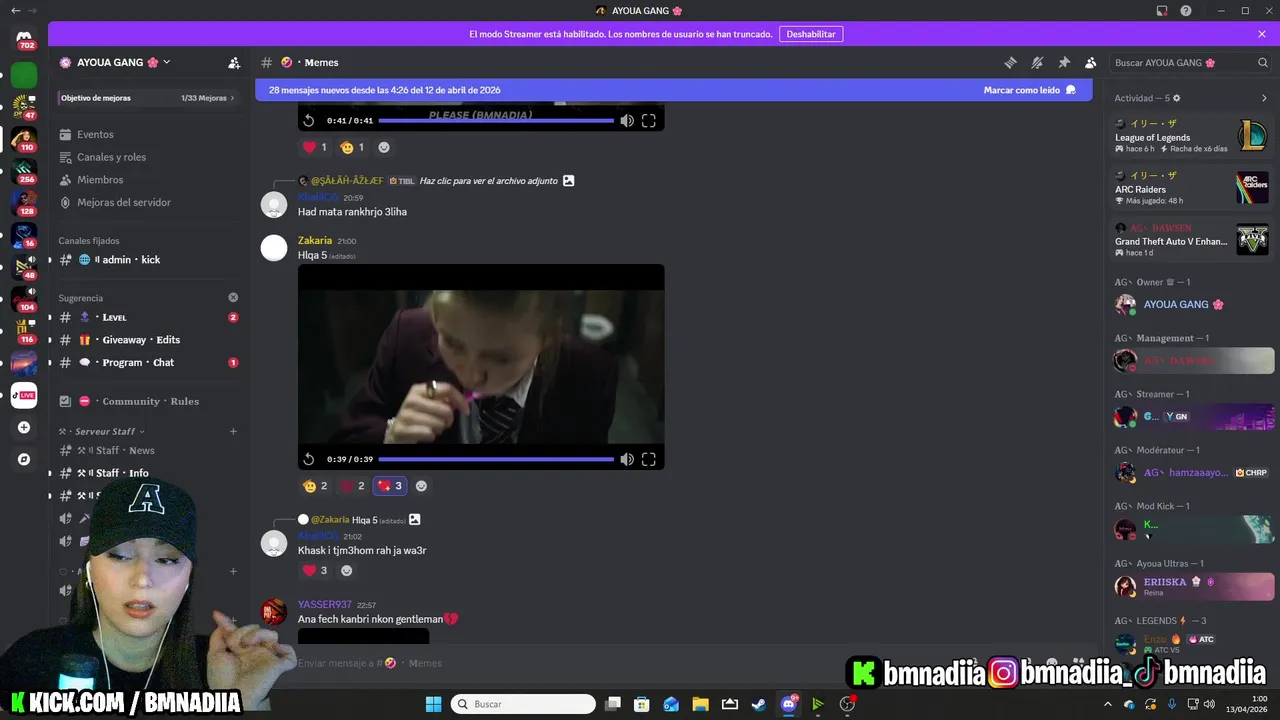Screen dimensions: 1280x720
Task: Mute Zakaria's 0:39 video
Action: click(x=627, y=459)
